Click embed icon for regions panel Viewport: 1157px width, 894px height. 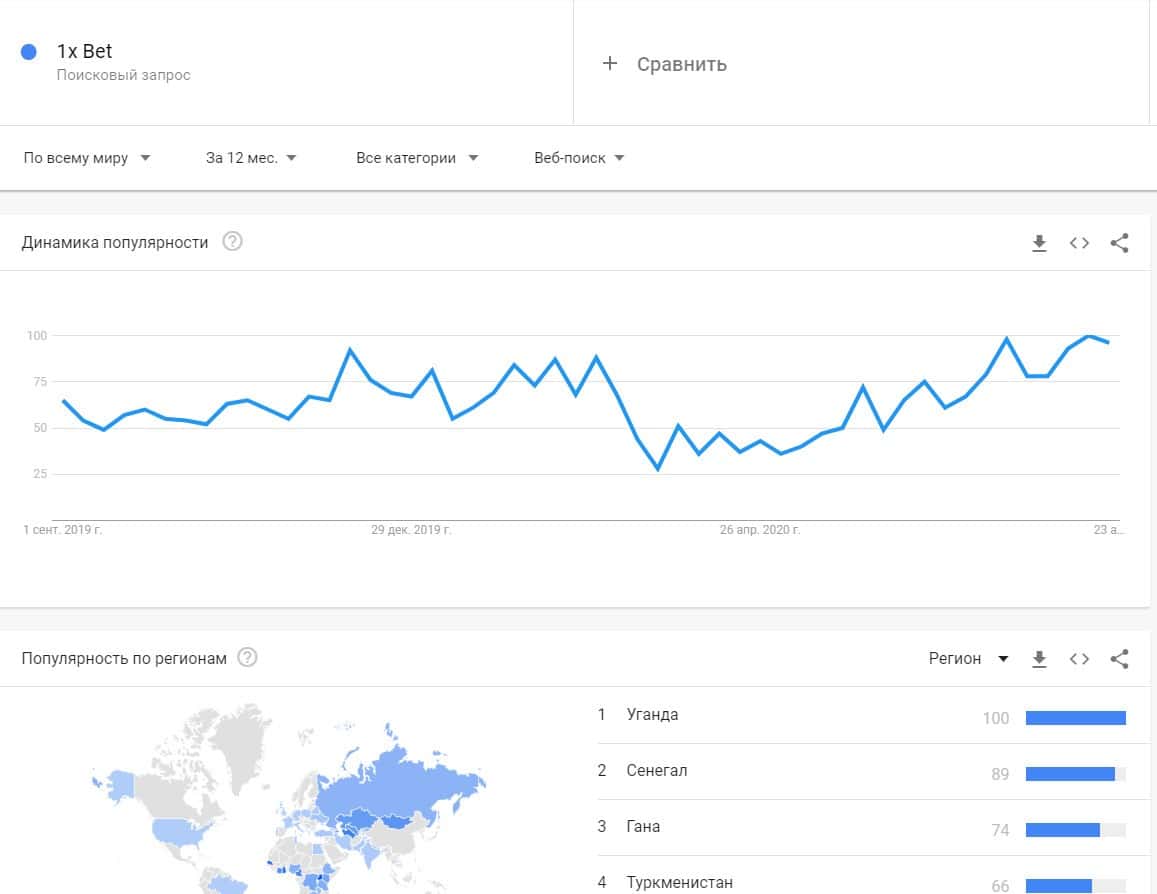pos(1079,659)
